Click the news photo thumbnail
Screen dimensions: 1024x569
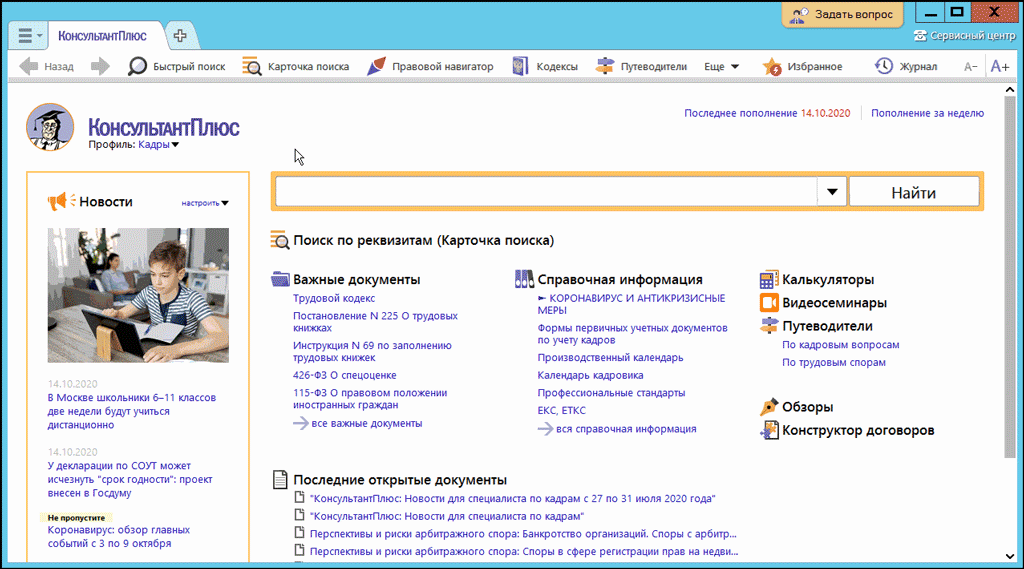tap(138, 295)
